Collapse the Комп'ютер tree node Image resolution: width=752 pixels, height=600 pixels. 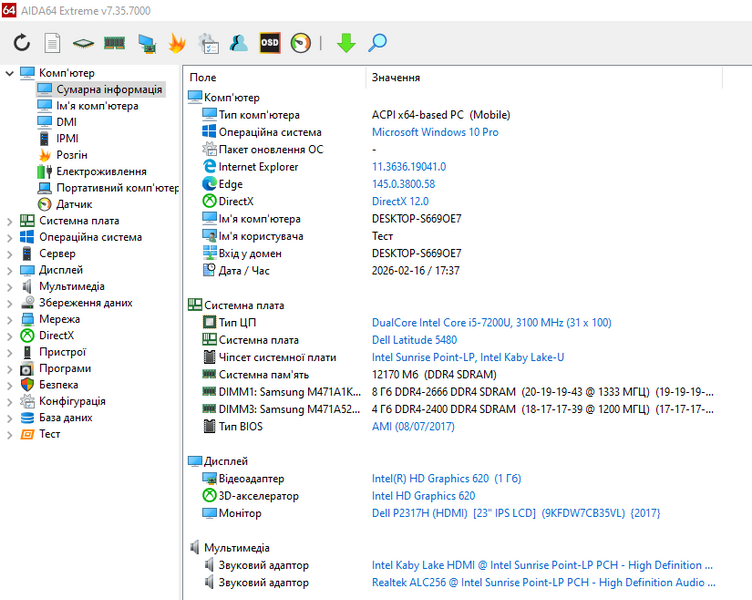click(9, 73)
